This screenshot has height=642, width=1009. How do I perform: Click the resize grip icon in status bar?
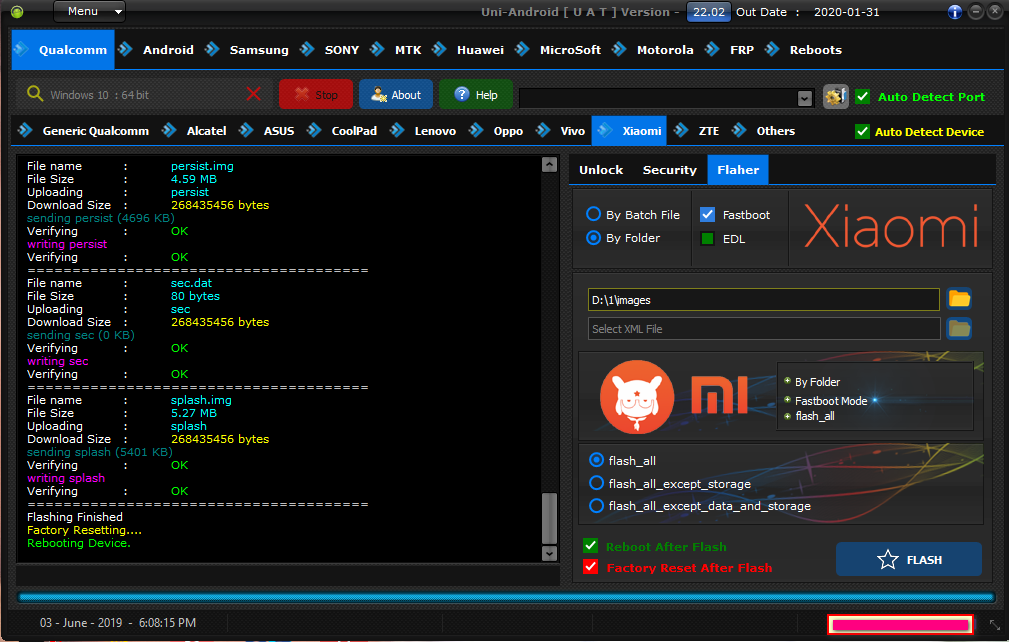[x=995, y=624]
